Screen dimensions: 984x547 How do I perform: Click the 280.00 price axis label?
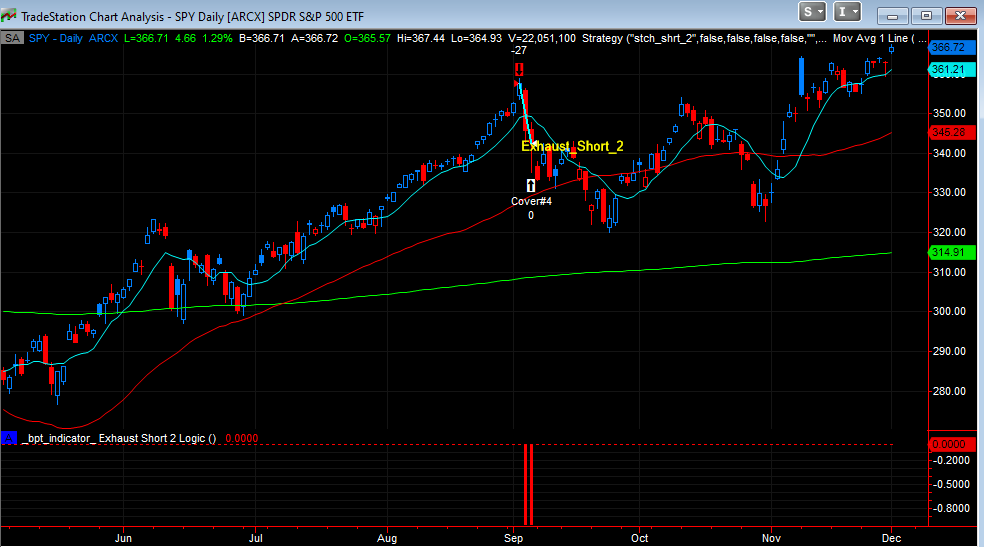click(x=949, y=391)
